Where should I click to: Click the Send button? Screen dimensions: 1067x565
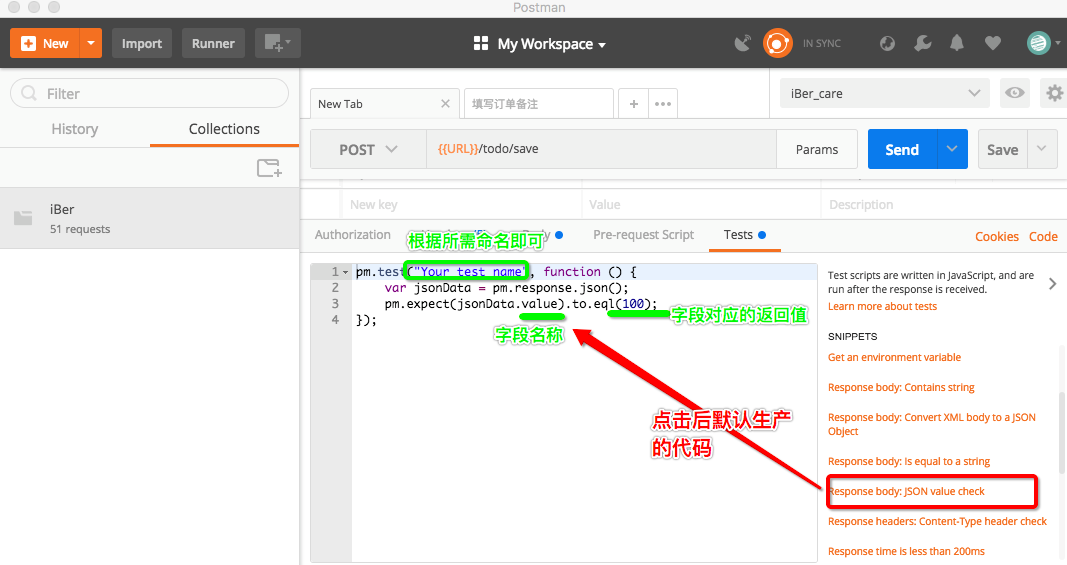(902, 149)
